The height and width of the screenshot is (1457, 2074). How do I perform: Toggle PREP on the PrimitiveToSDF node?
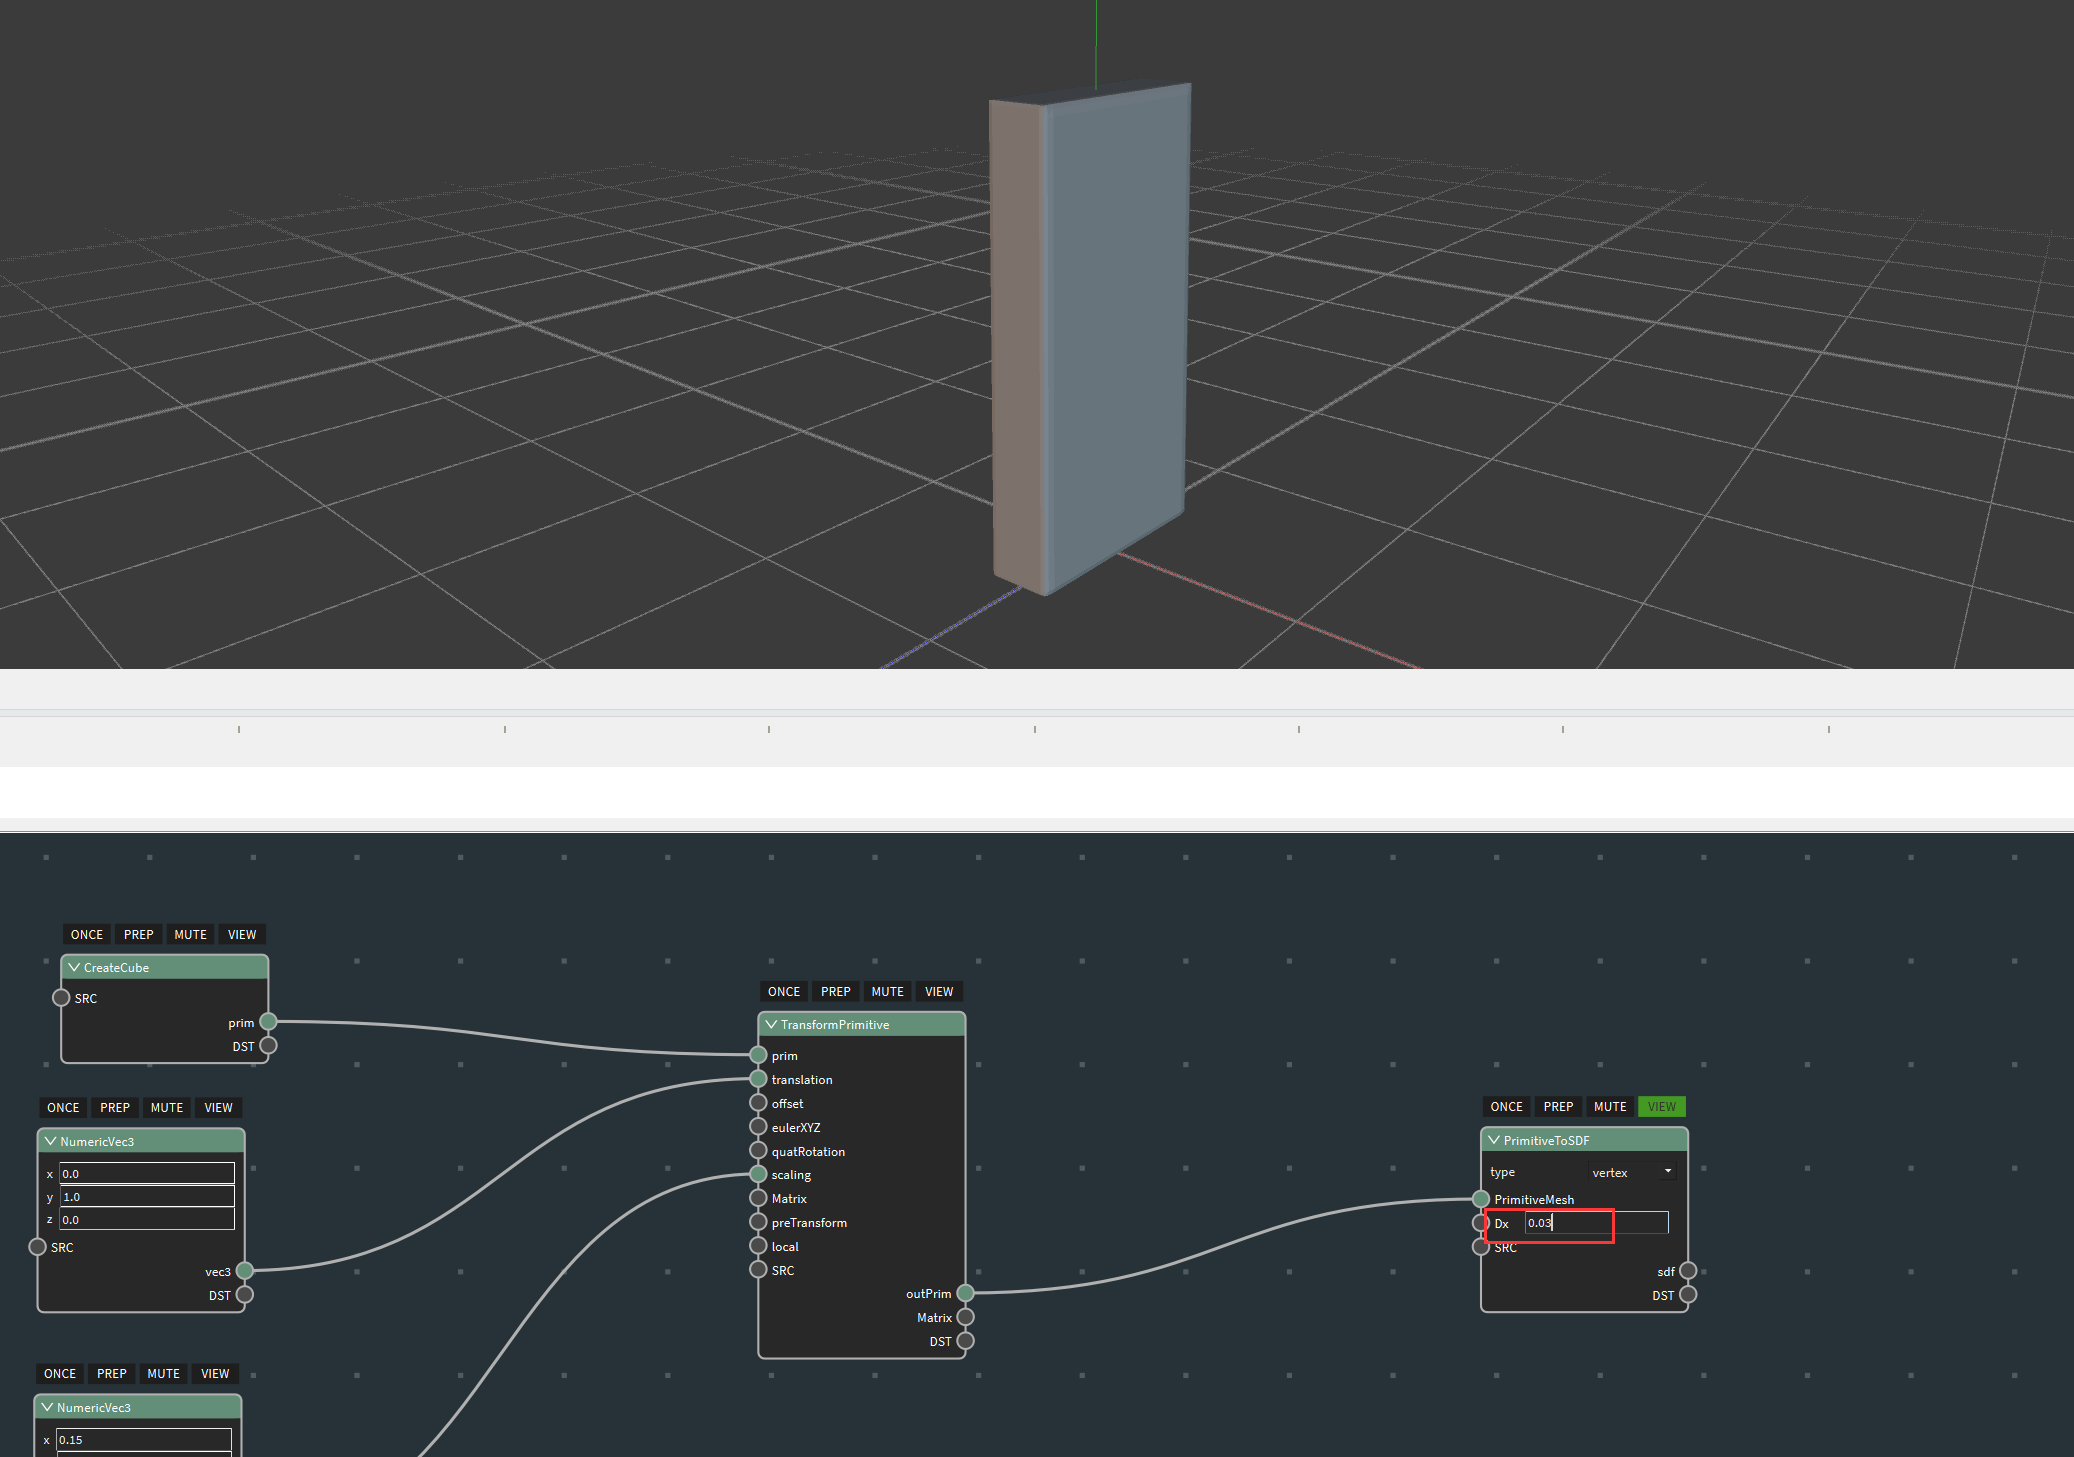1559,1106
